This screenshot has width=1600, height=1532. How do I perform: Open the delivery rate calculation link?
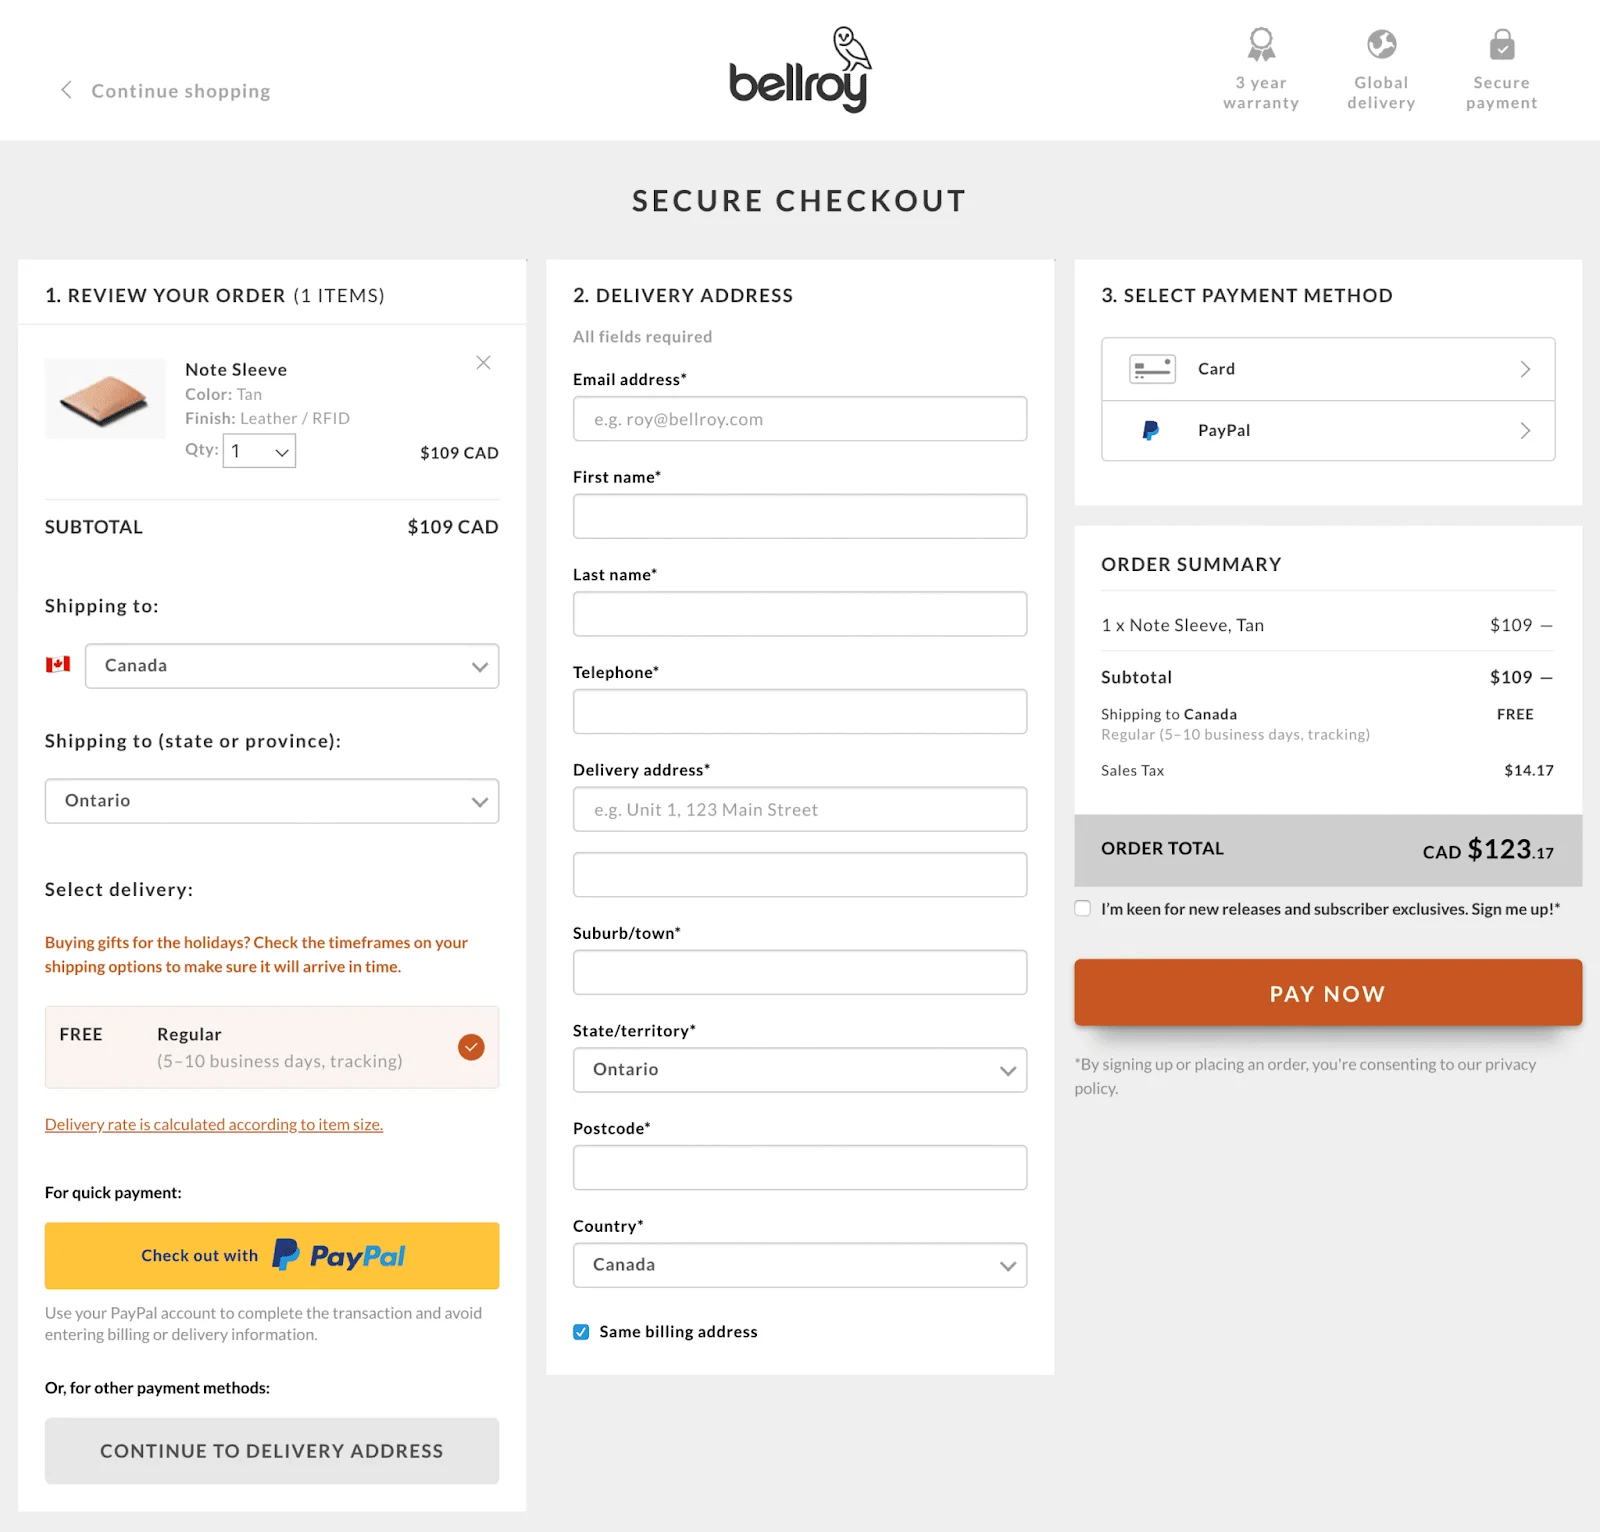pos(213,1124)
